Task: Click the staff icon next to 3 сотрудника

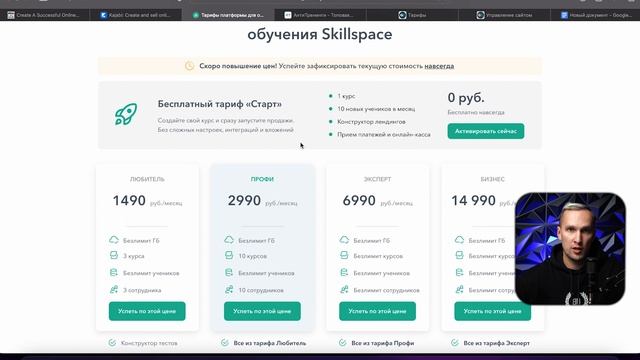Action: point(114,290)
